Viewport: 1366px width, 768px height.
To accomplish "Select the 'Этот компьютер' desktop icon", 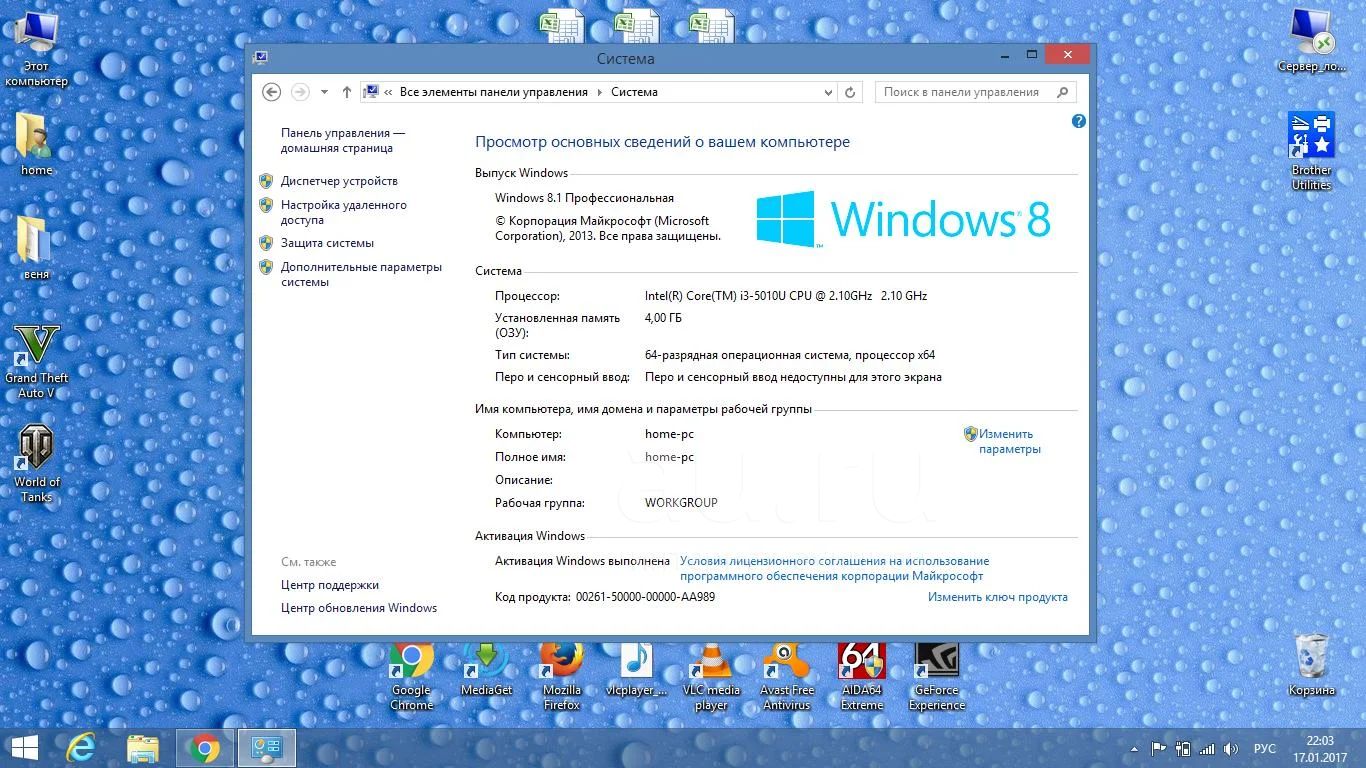I will click(36, 48).
